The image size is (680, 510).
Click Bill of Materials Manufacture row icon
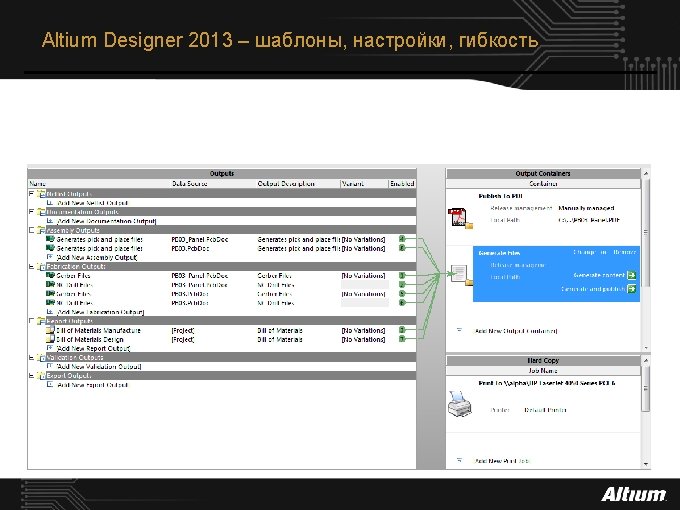point(50,330)
